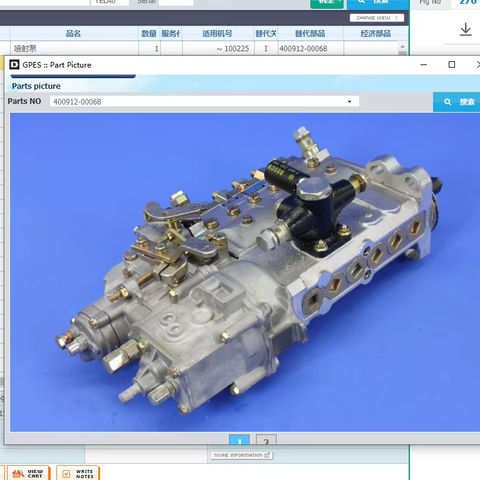Expand the Parts NO dropdown arrow
Image resolution: width=480 pixels, height=480 pixels.
click(x=349, y=102)
